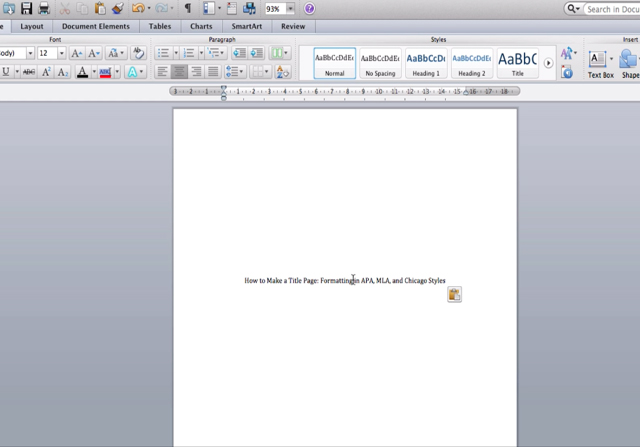
Task: Sort text with the A-Z icon
Action: 282,72
